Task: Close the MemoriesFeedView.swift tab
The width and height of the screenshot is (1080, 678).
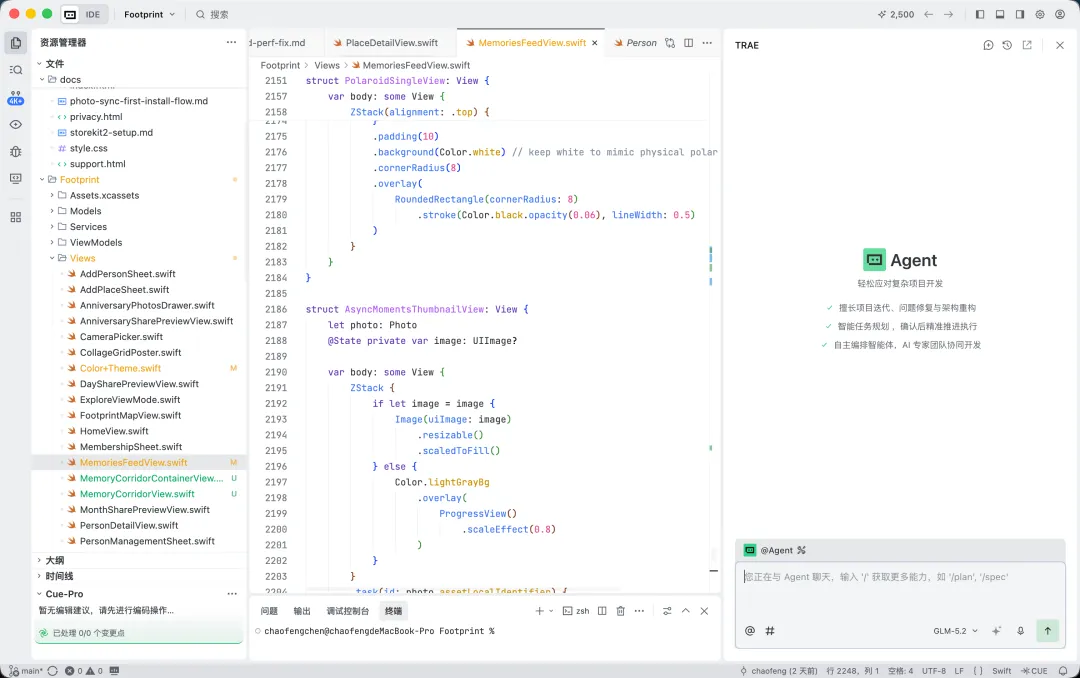Action: click(x=594, y=43)
